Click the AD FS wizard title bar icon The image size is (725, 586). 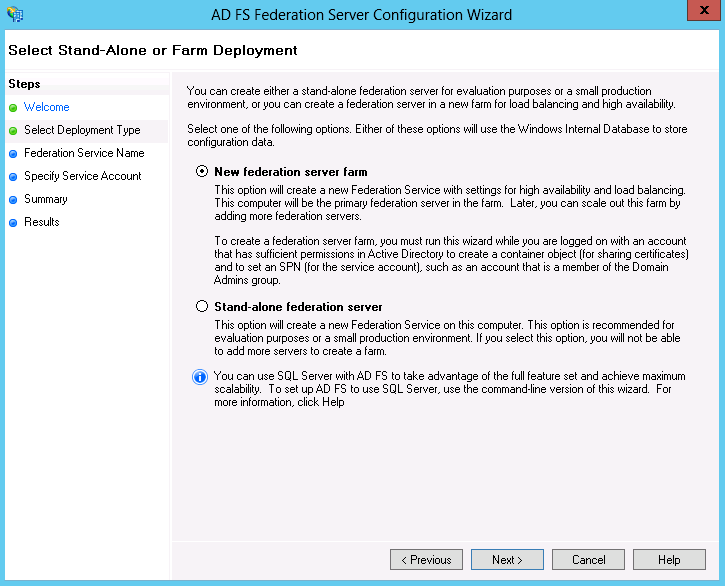[x=15, y=14]
